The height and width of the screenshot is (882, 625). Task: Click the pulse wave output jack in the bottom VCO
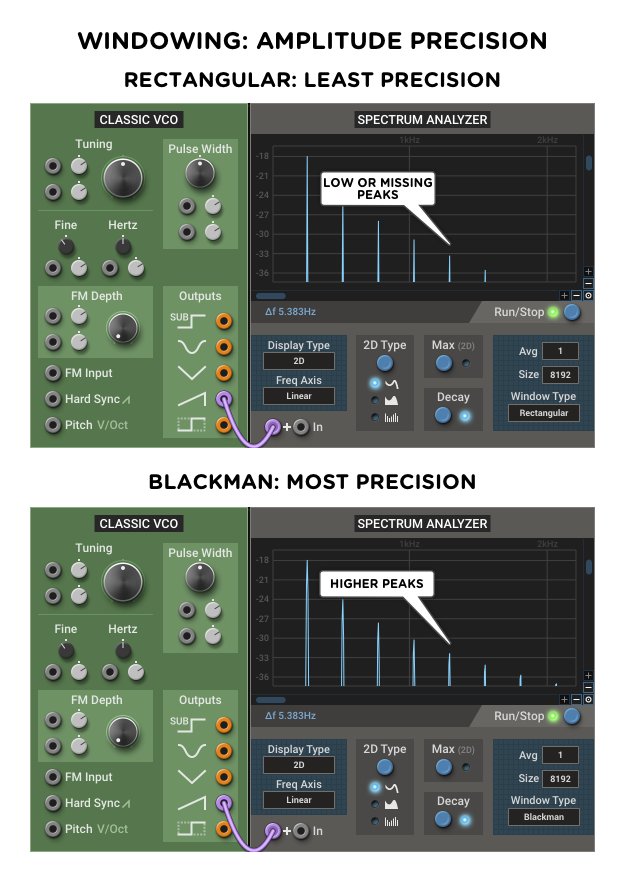[x=223, y=829]
